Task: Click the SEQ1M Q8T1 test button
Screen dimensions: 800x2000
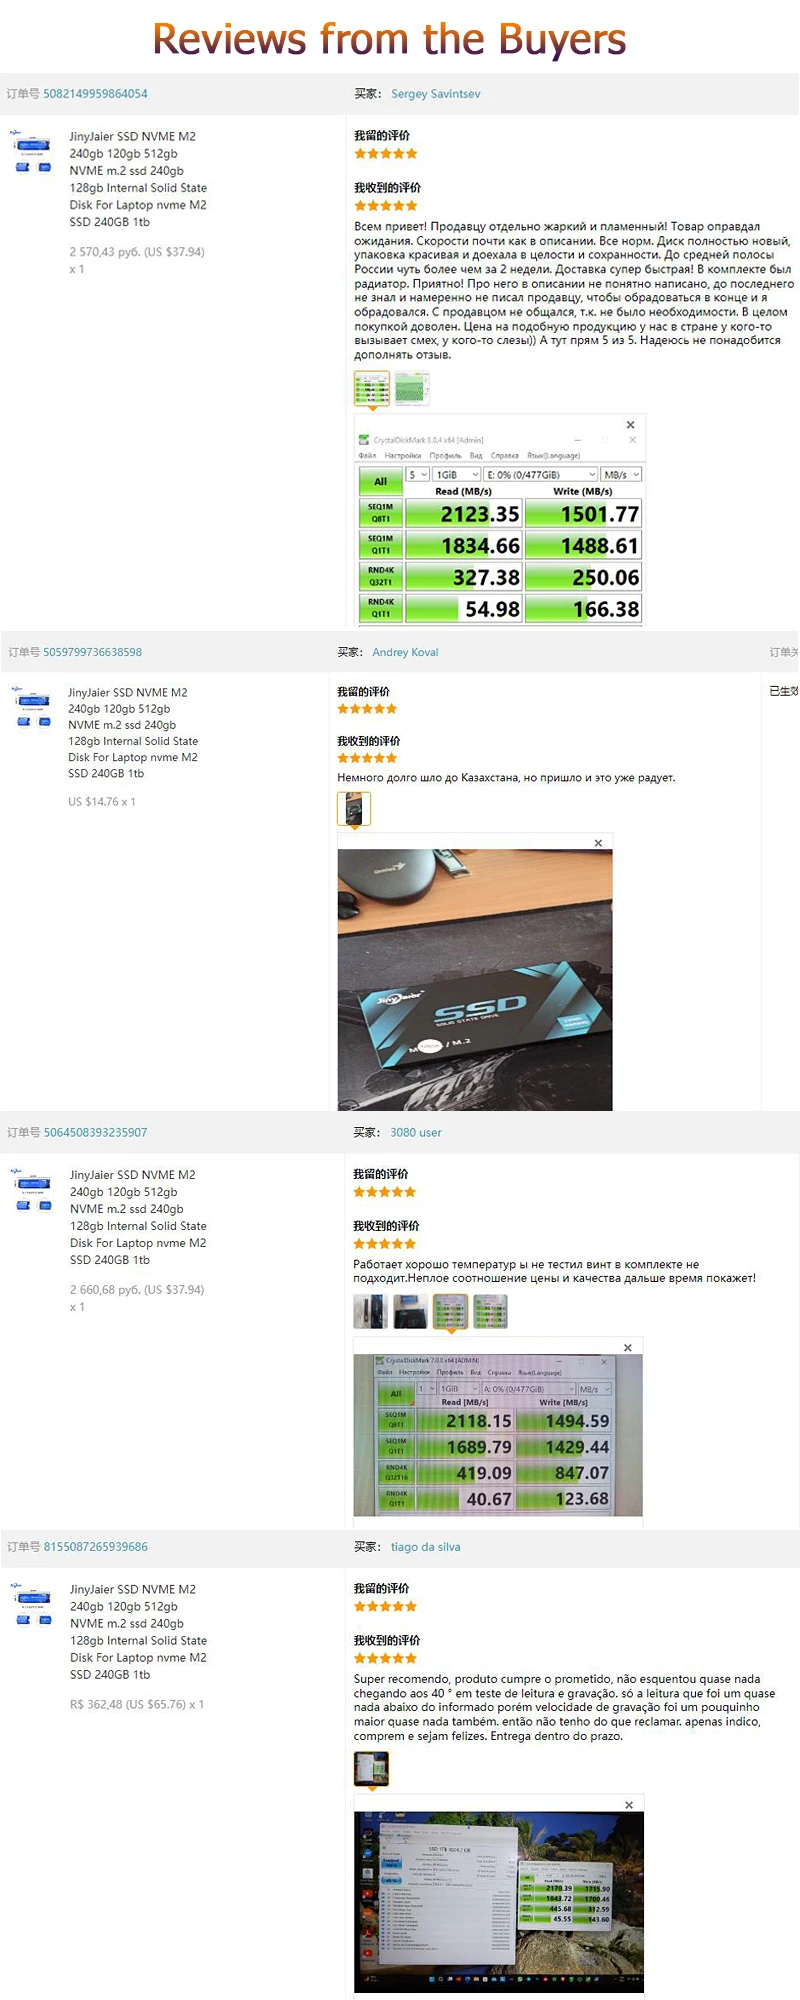Action: click(x=380, y=513)
